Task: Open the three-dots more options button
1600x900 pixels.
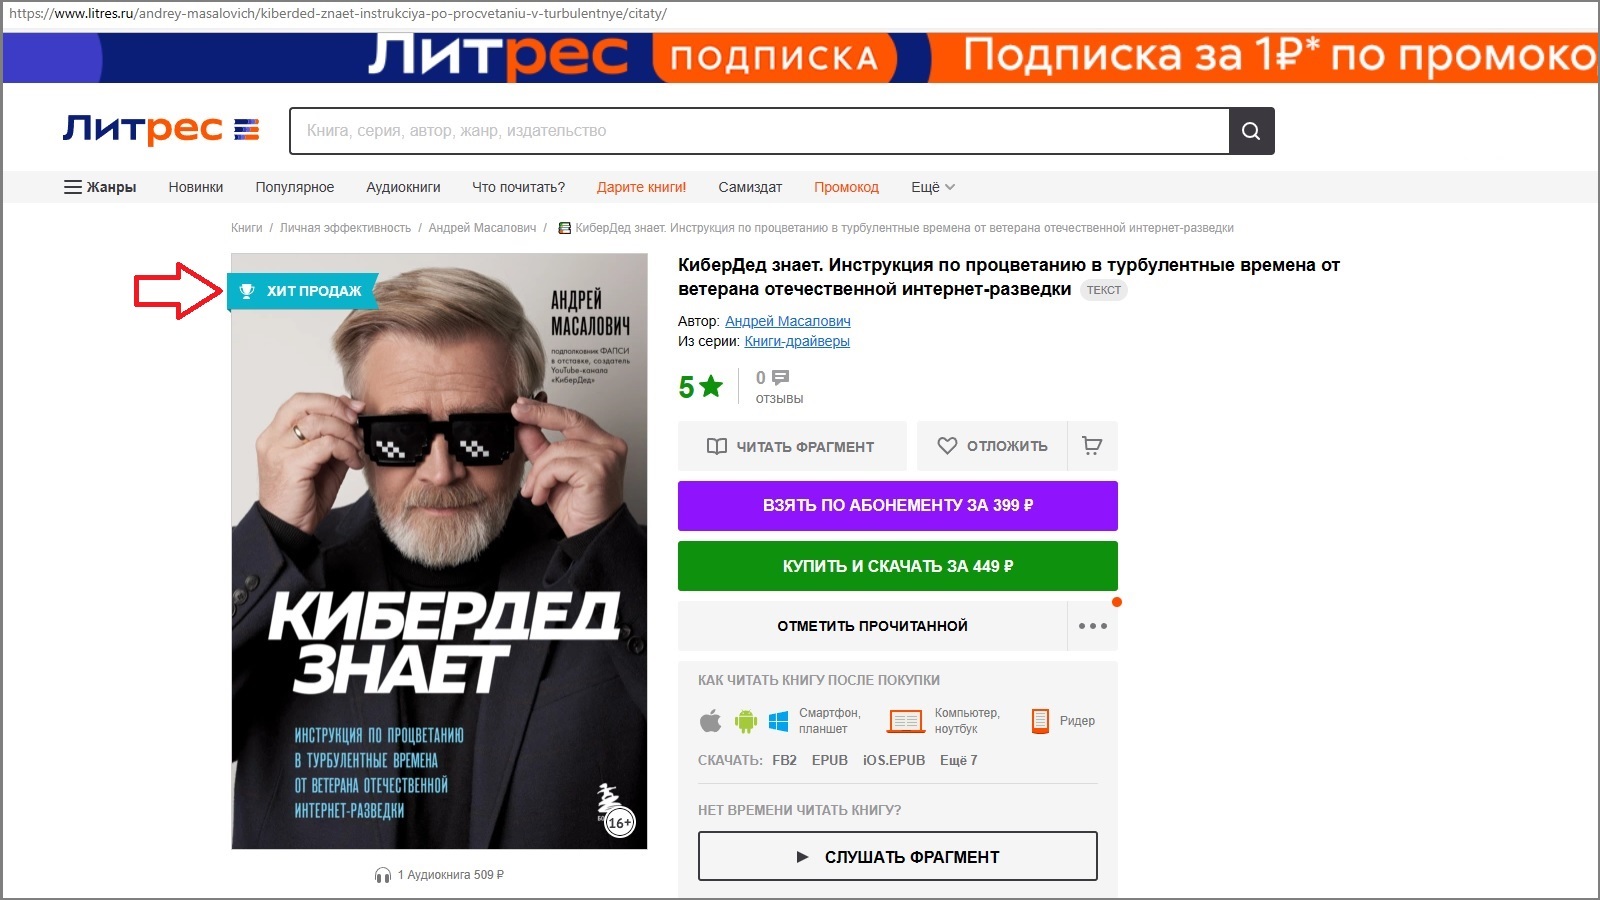Action: (x=1092, y=626)
